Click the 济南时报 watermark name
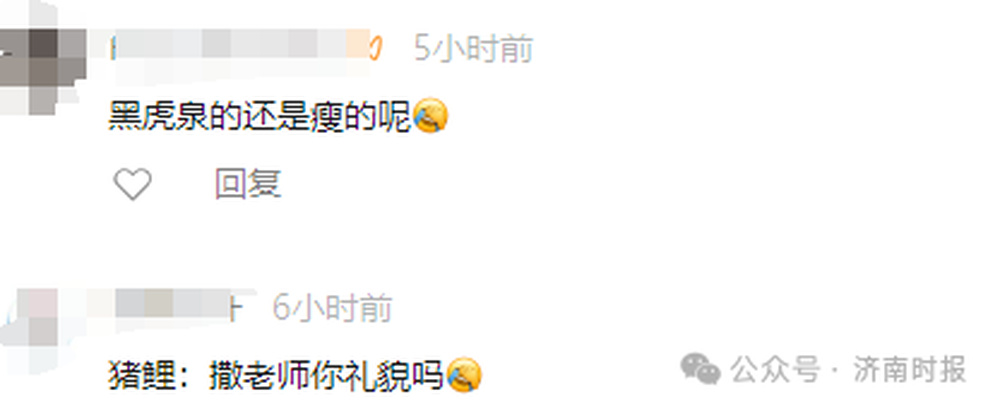Image resolution: width=1000 pixels, height=411 pixels. point(910,370)
